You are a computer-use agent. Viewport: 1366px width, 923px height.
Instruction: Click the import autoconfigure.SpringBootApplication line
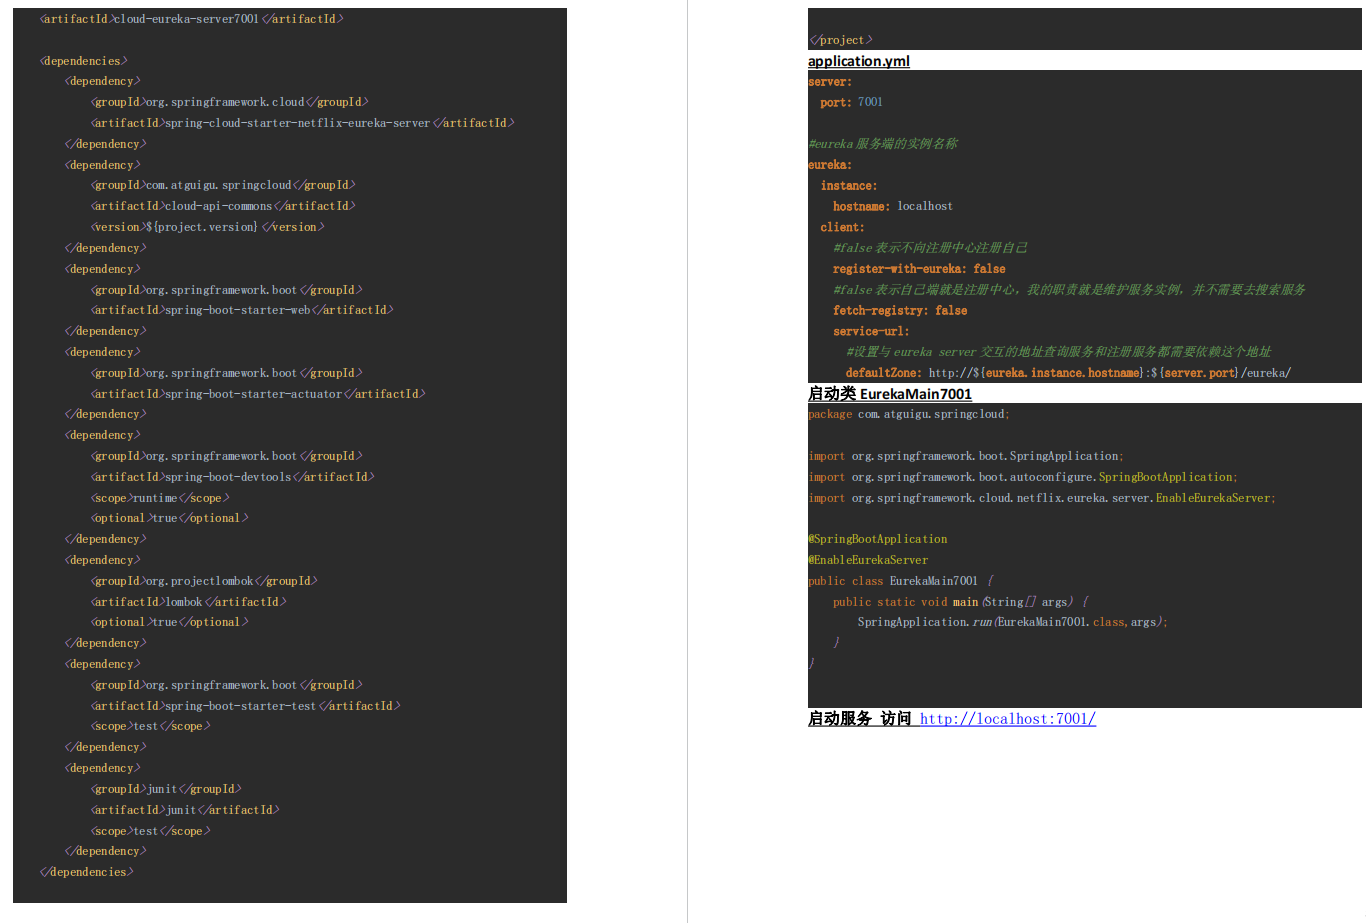click(x=1023, y=477)
